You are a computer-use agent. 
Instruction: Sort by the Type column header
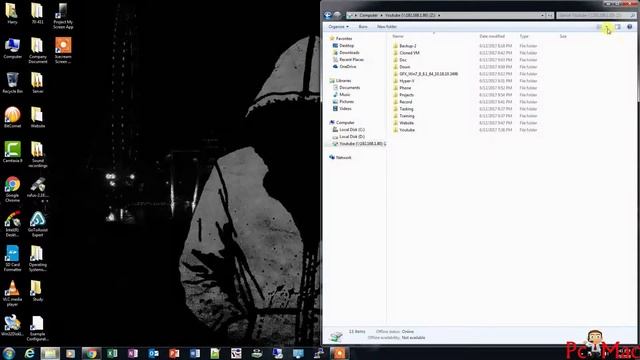pos(524,36)
